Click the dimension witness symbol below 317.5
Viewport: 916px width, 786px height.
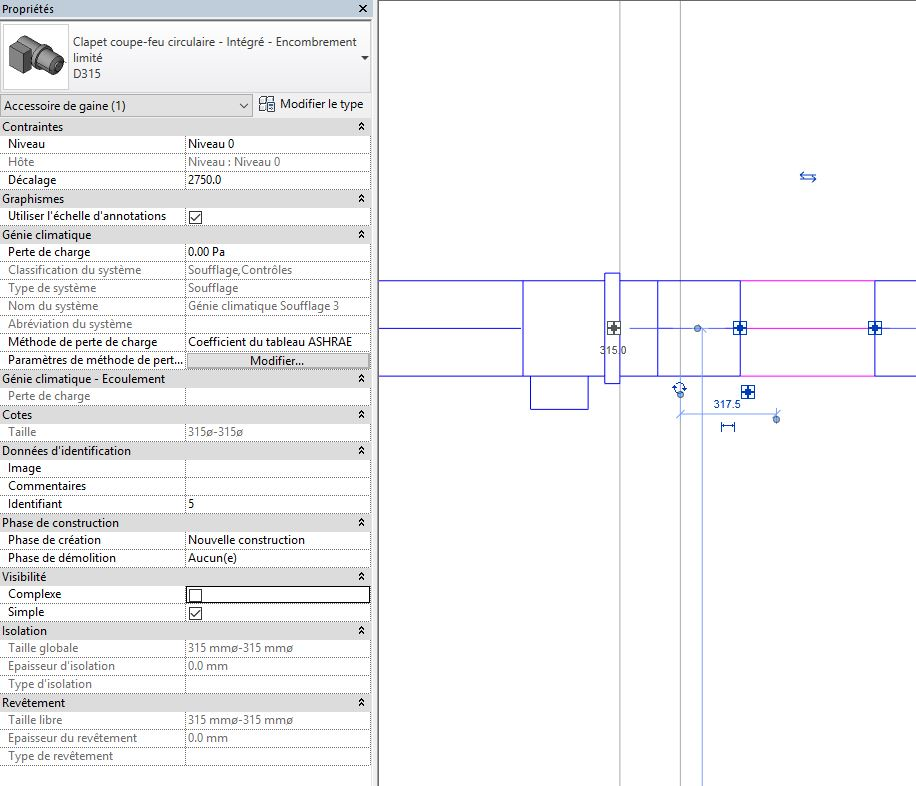[728, 427]
